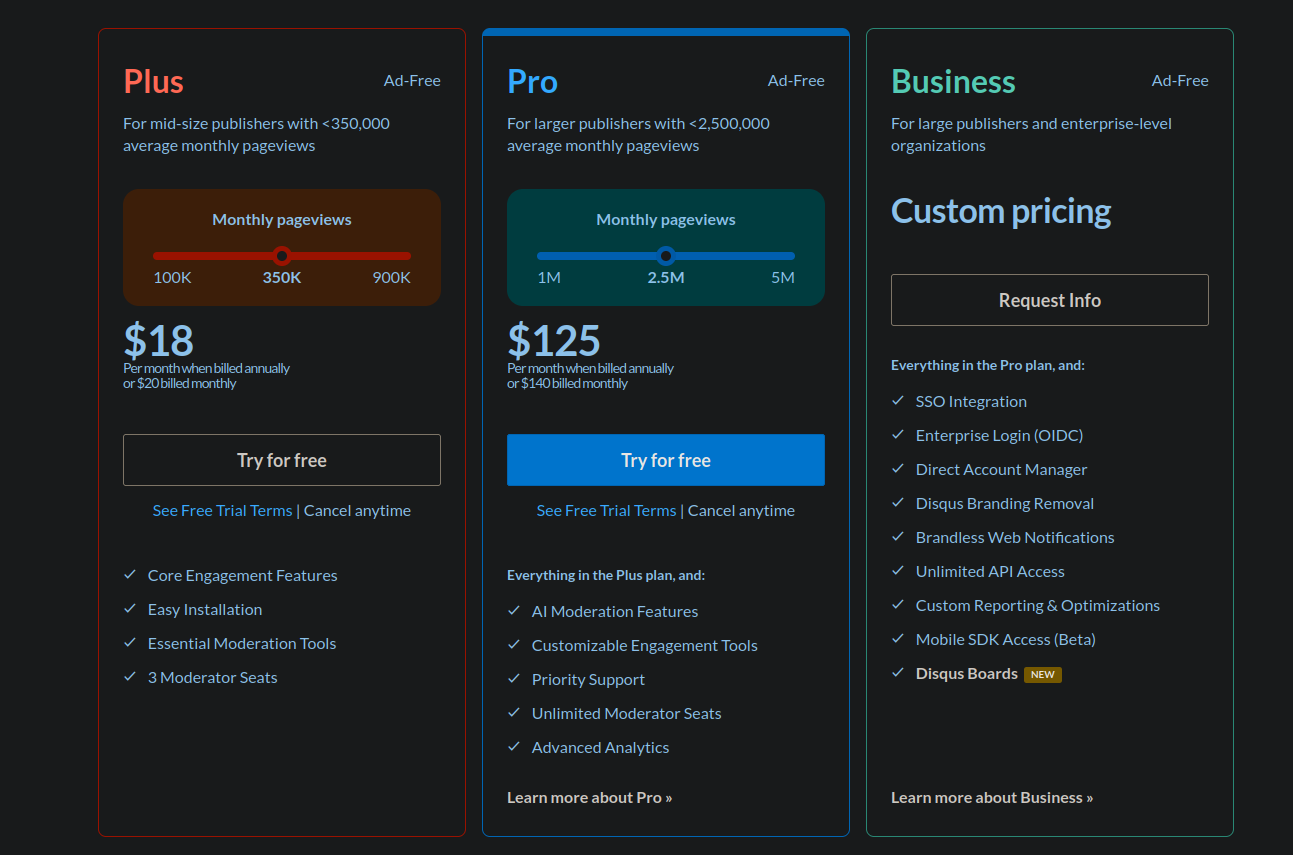The image size is (1293, 855).
Task: Click Try for free in Plus plan
Action: tap(282, 460)
